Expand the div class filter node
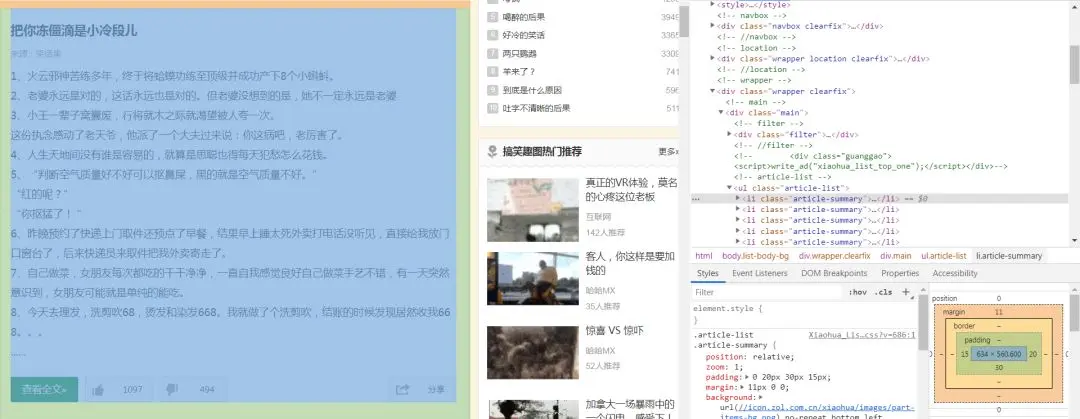This screenshot has width=1080, height=419. point(729,134)
